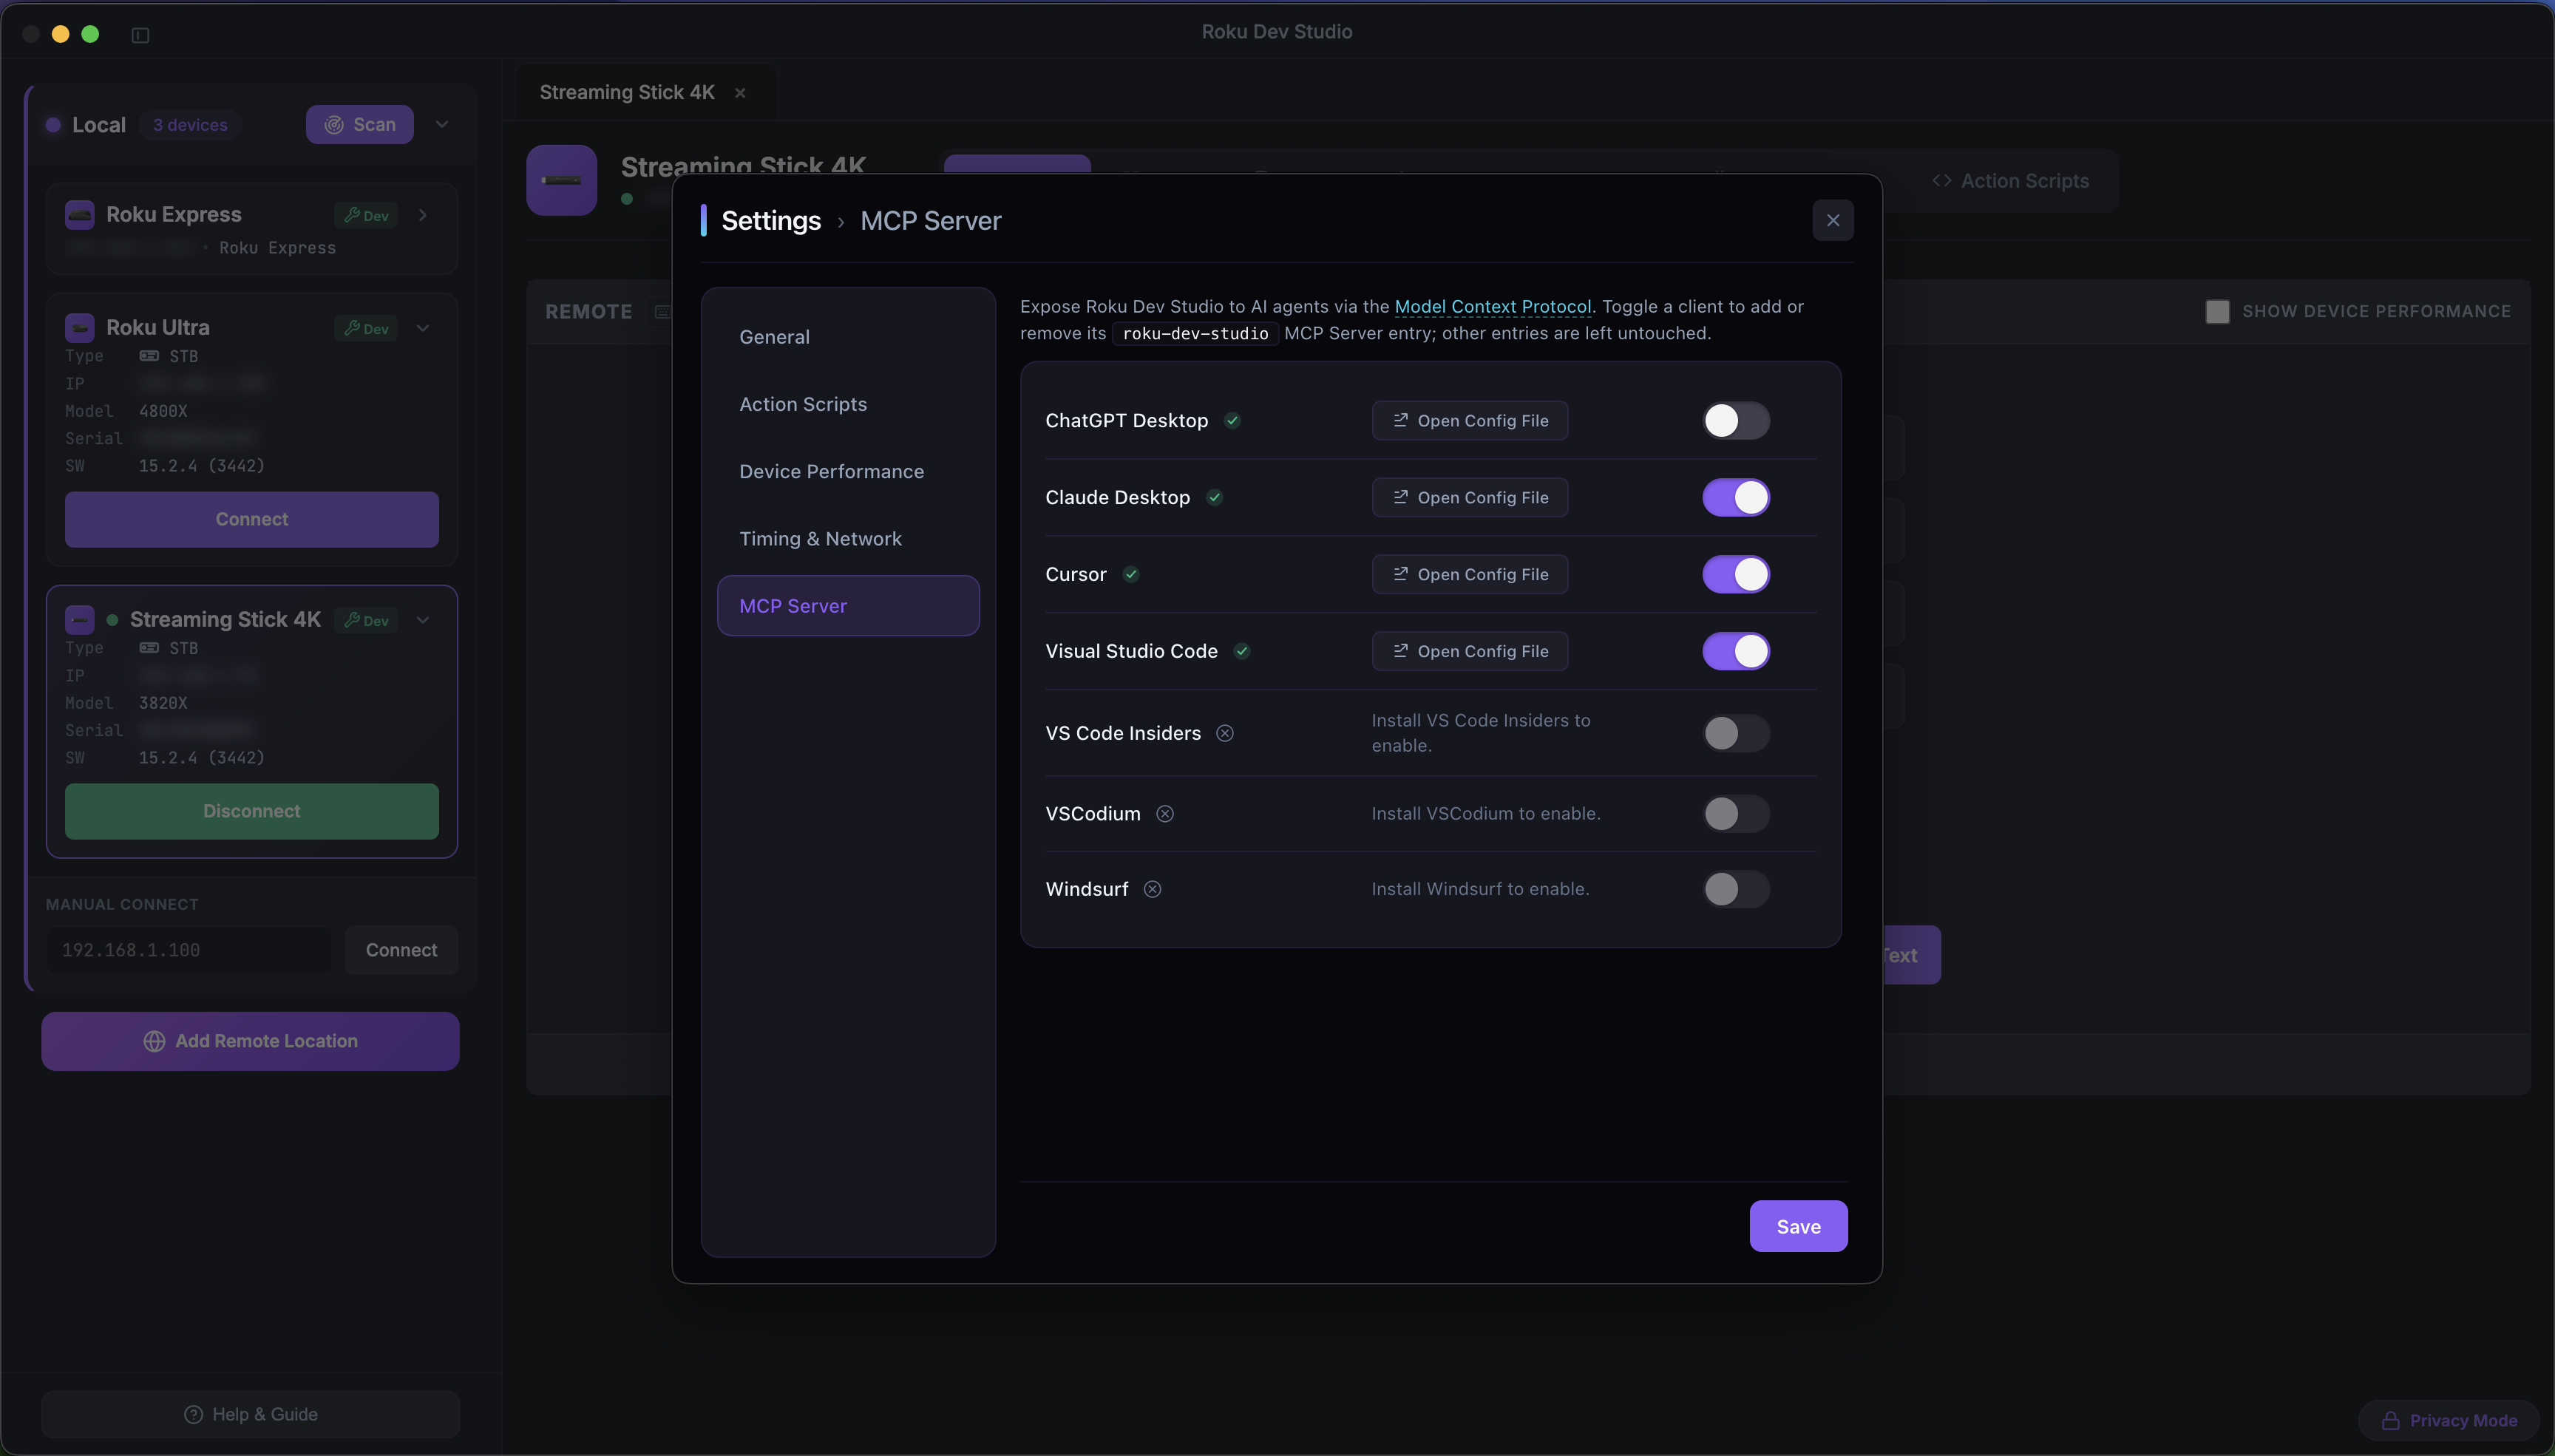Click ChatGPT Desktop installed checkmark icon

coord(1233,421)
